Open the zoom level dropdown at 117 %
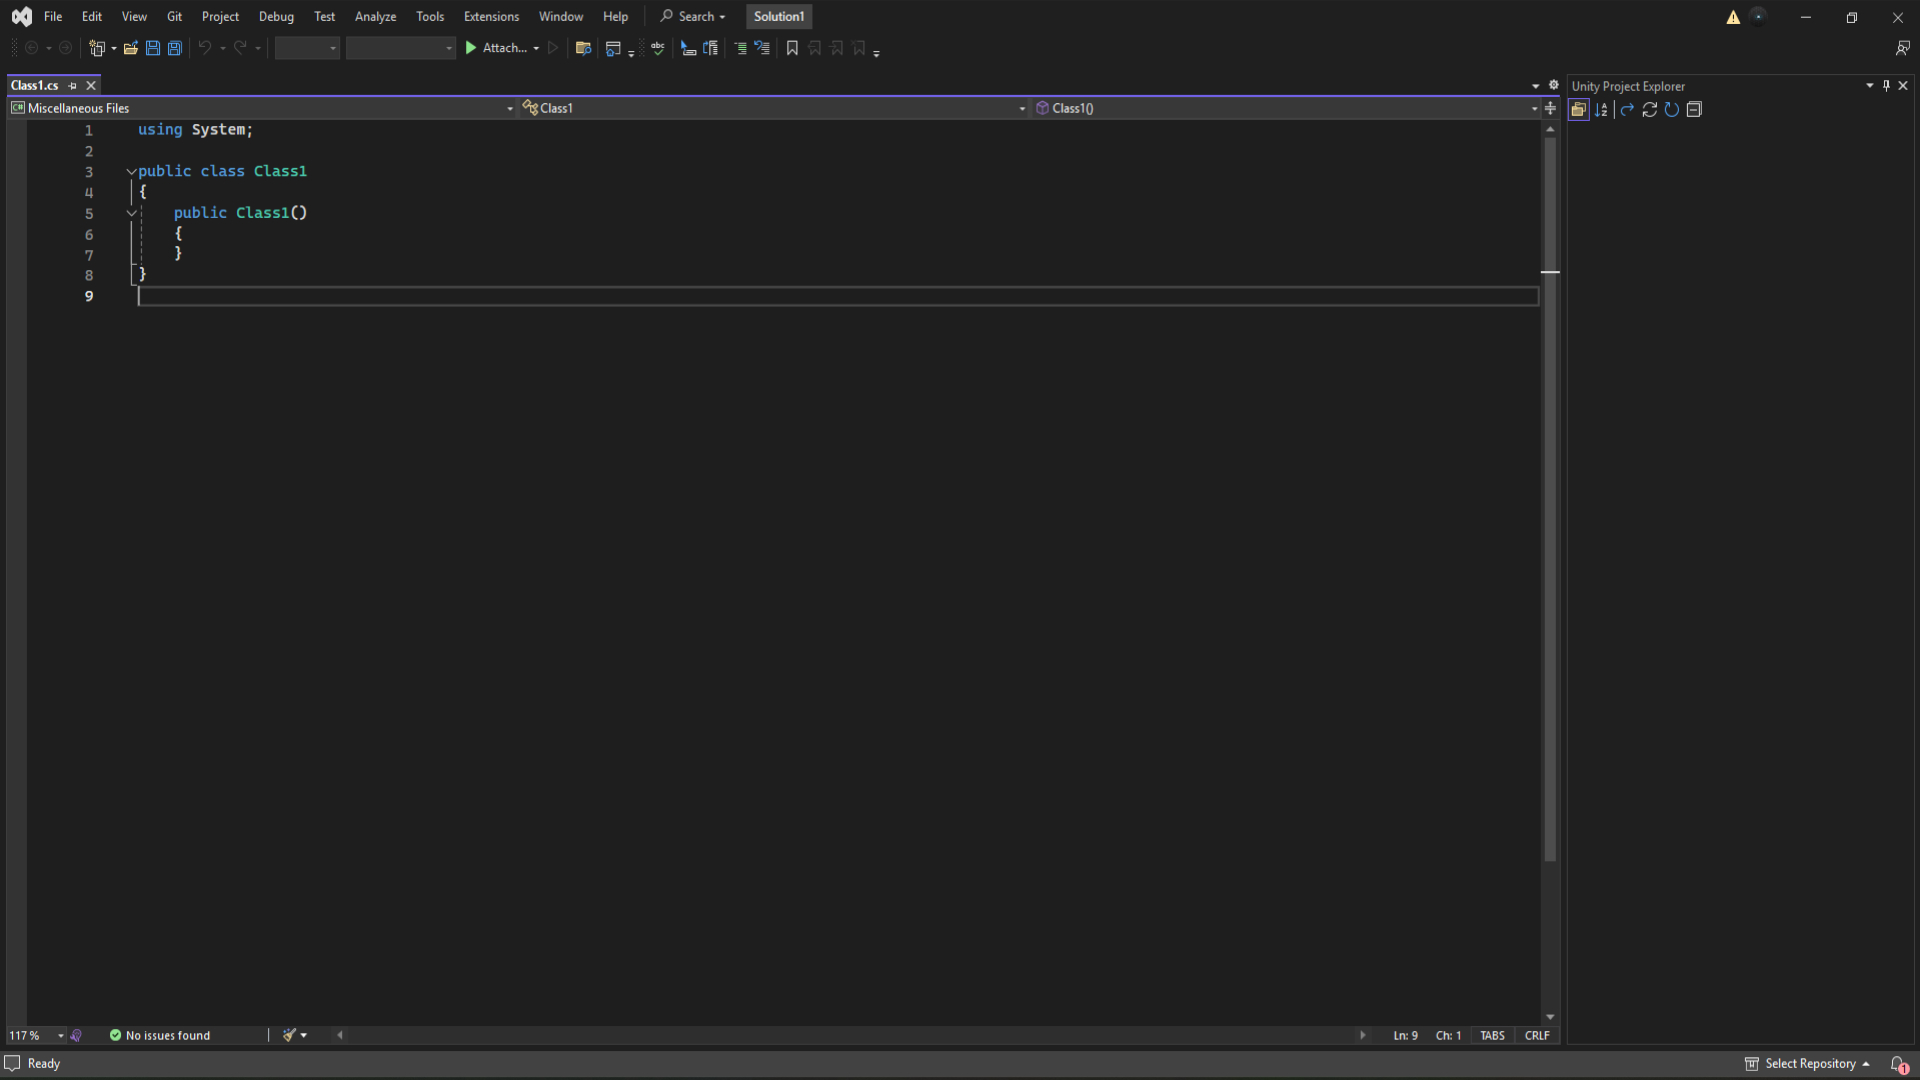The image size is (1920, 1080). pos(61,1036)
